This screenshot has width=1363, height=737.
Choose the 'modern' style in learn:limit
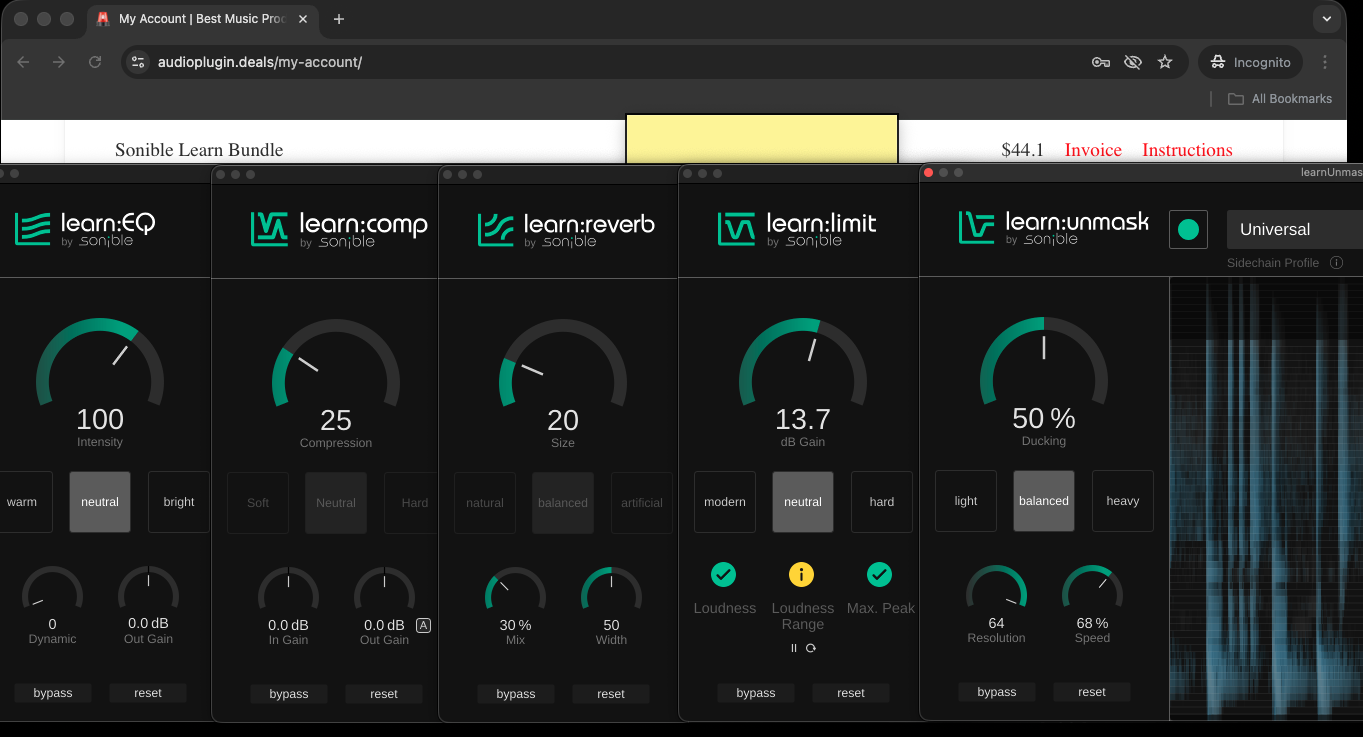(725, 502)
